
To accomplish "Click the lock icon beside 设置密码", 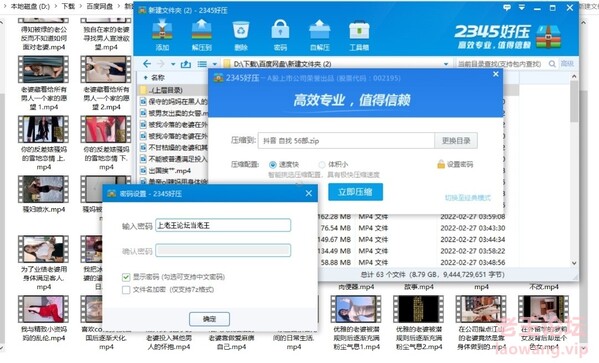I will click(x=441, y=164).
